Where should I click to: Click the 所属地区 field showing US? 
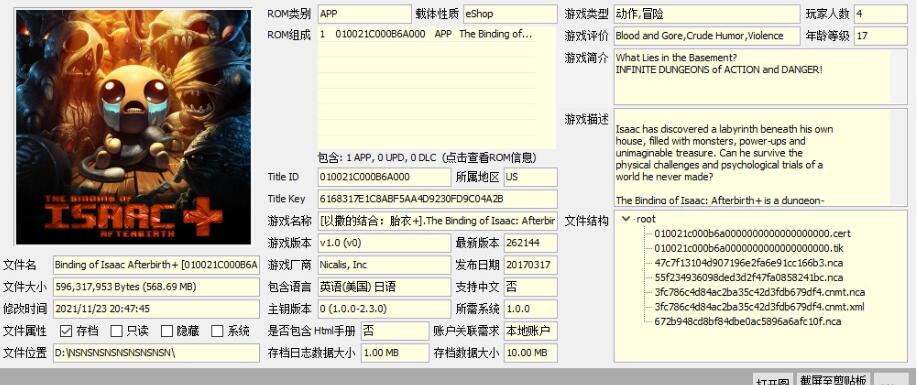530,177
